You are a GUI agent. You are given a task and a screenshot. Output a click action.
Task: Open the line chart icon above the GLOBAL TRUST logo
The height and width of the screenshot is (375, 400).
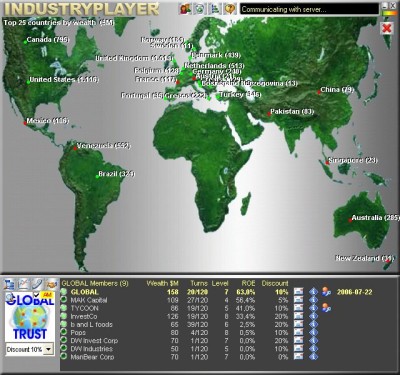click(23, 284)
